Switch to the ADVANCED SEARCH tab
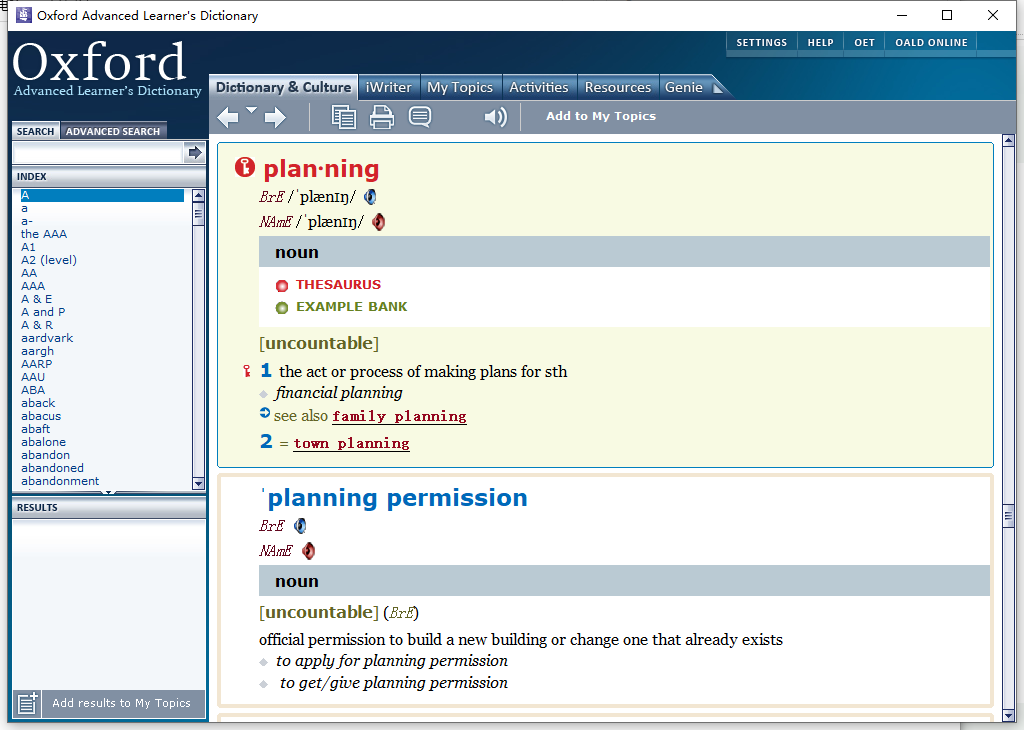 (113, 131)
